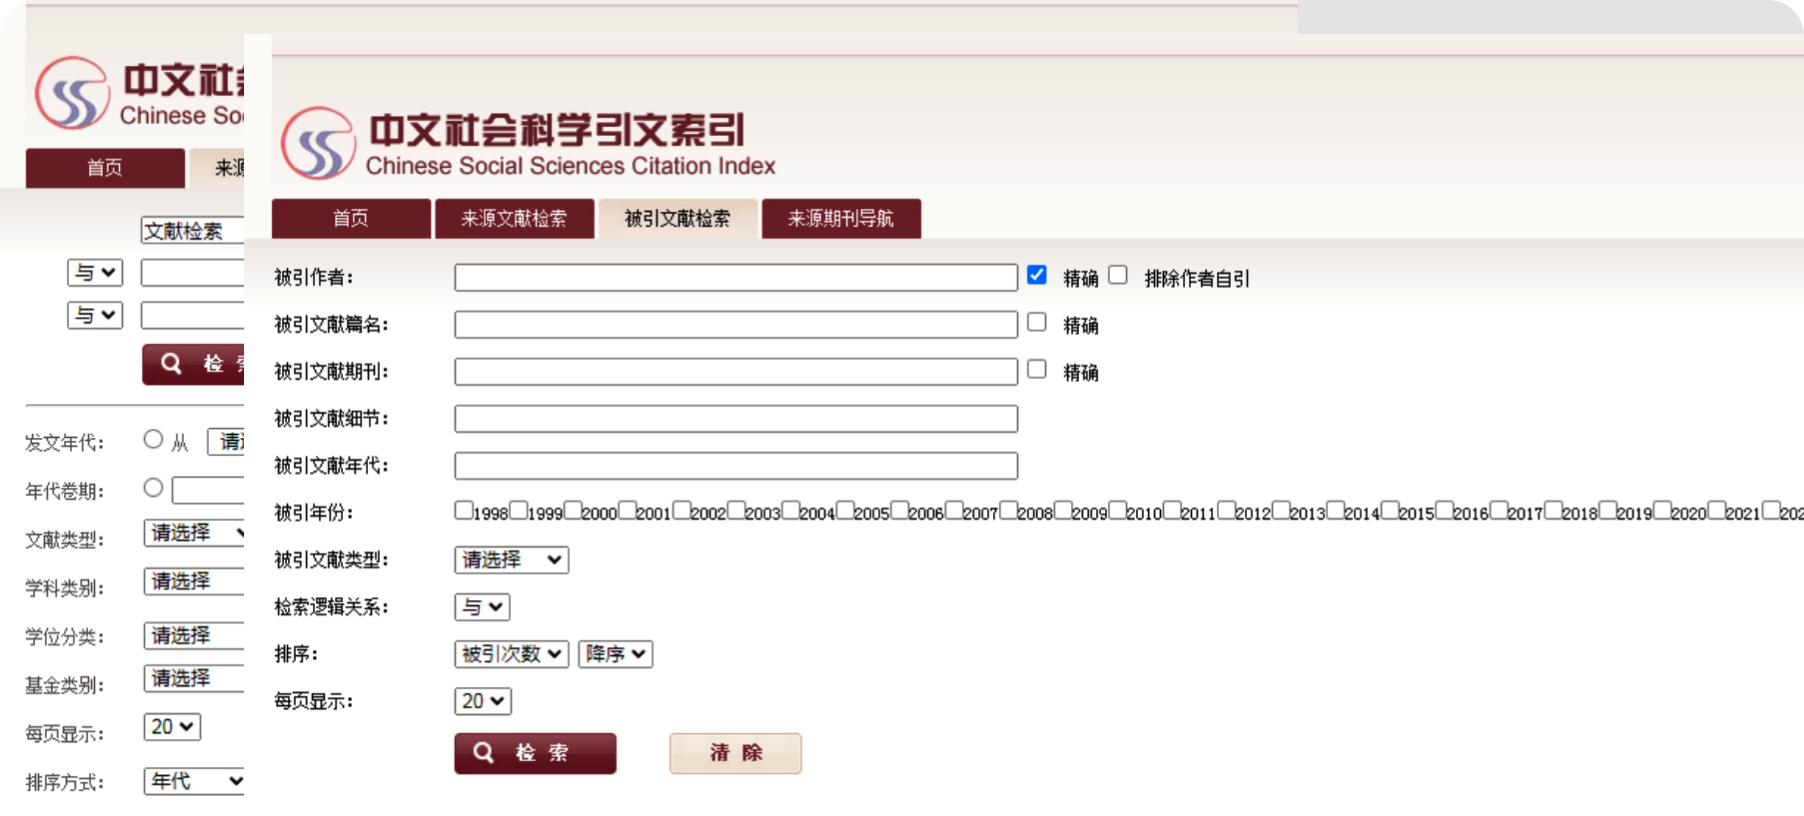
Task: Check the 精确 box for 被引作者
Action: point(1037,275)
